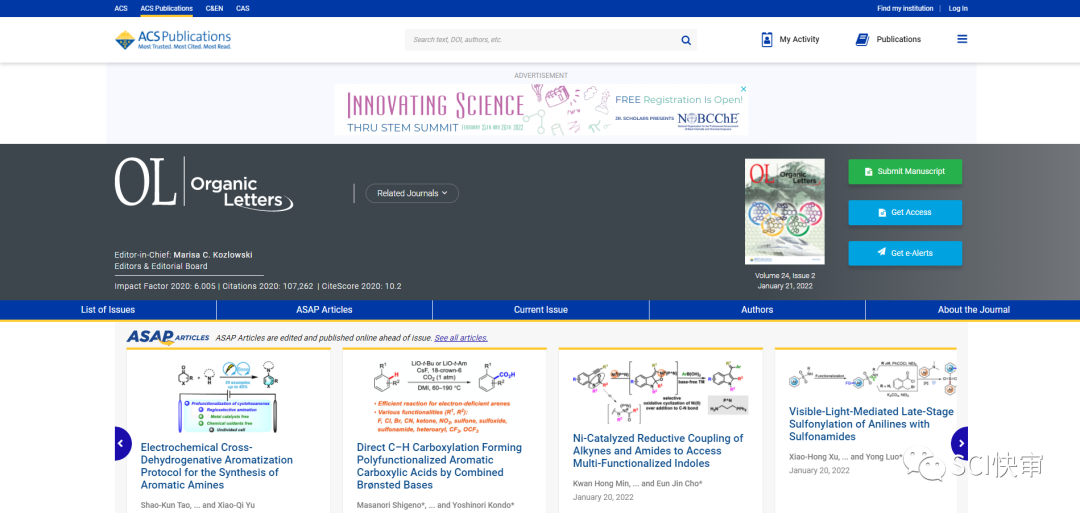The width and height of the screenshot is (1080, 513).
Task: Focus the search text input field
Action: click(540, 40)
